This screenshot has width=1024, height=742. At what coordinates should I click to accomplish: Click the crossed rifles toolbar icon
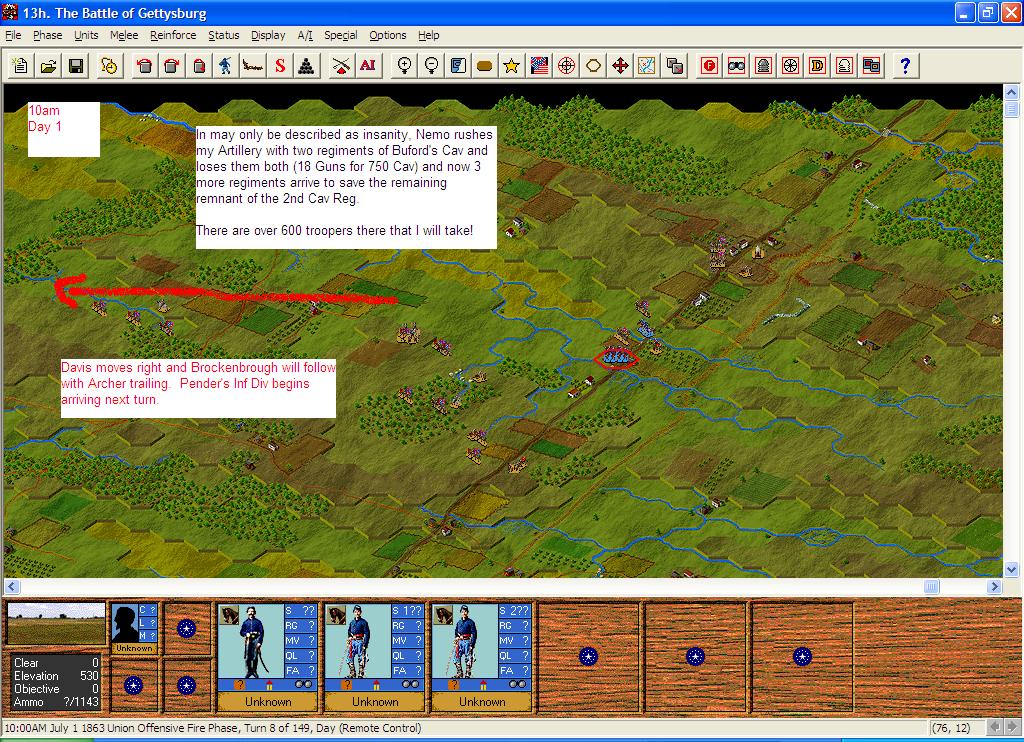coord(340,65)
